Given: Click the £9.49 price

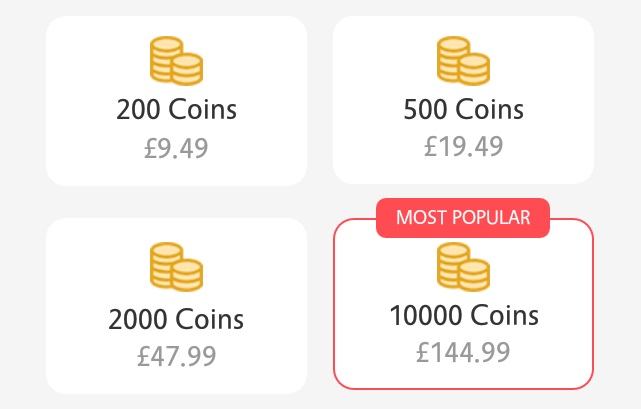Looking at the screenshot, I should [x=176, y=148].
